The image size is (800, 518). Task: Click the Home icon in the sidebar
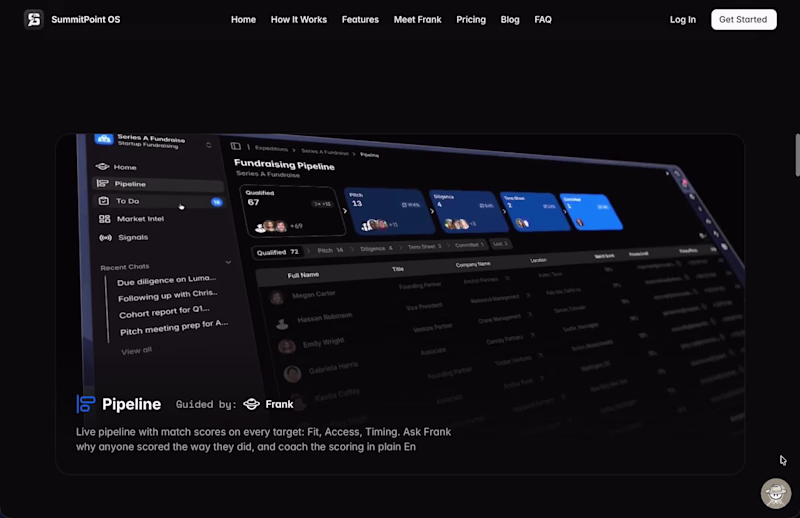[x=102, y=166]
